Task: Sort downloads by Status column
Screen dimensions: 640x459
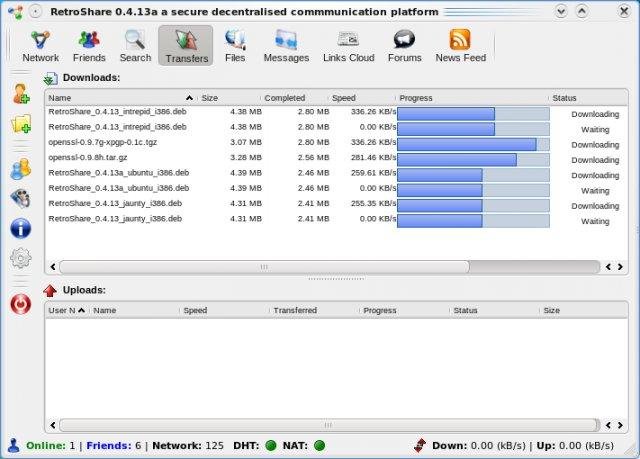Action: [x=588, y=98]
